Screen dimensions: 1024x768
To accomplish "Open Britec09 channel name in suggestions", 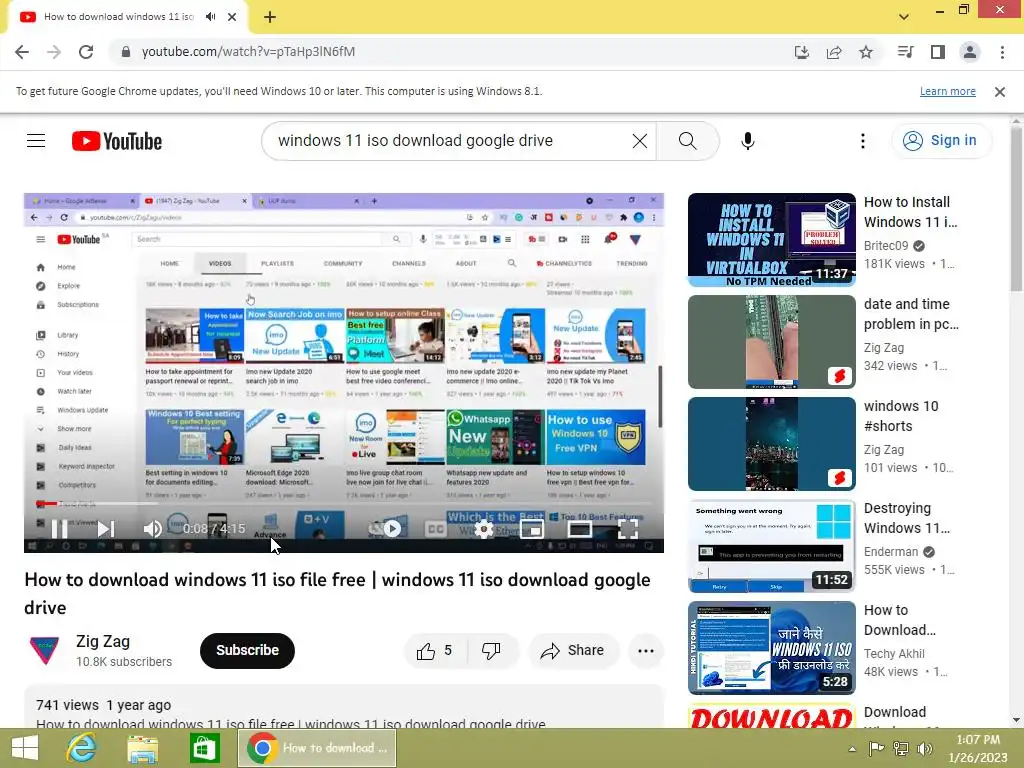I will coord(886,246).
